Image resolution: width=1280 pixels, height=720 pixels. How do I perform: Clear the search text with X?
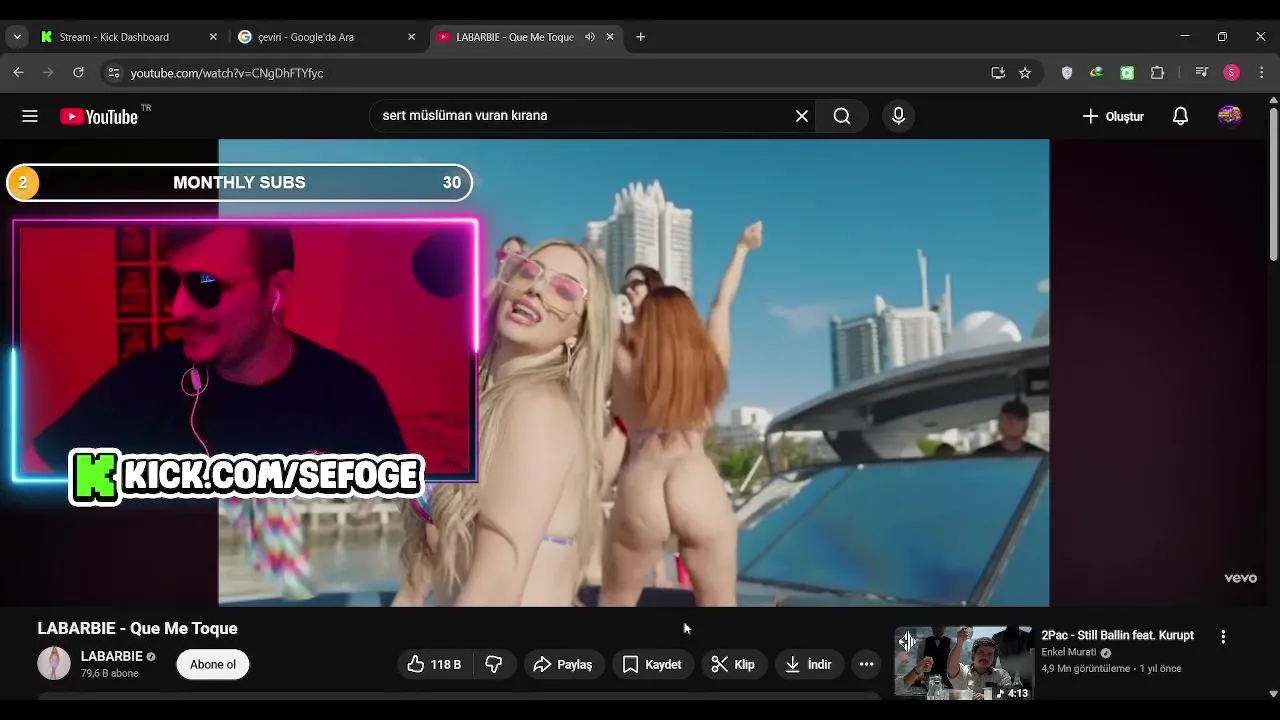tap(802, 116)
